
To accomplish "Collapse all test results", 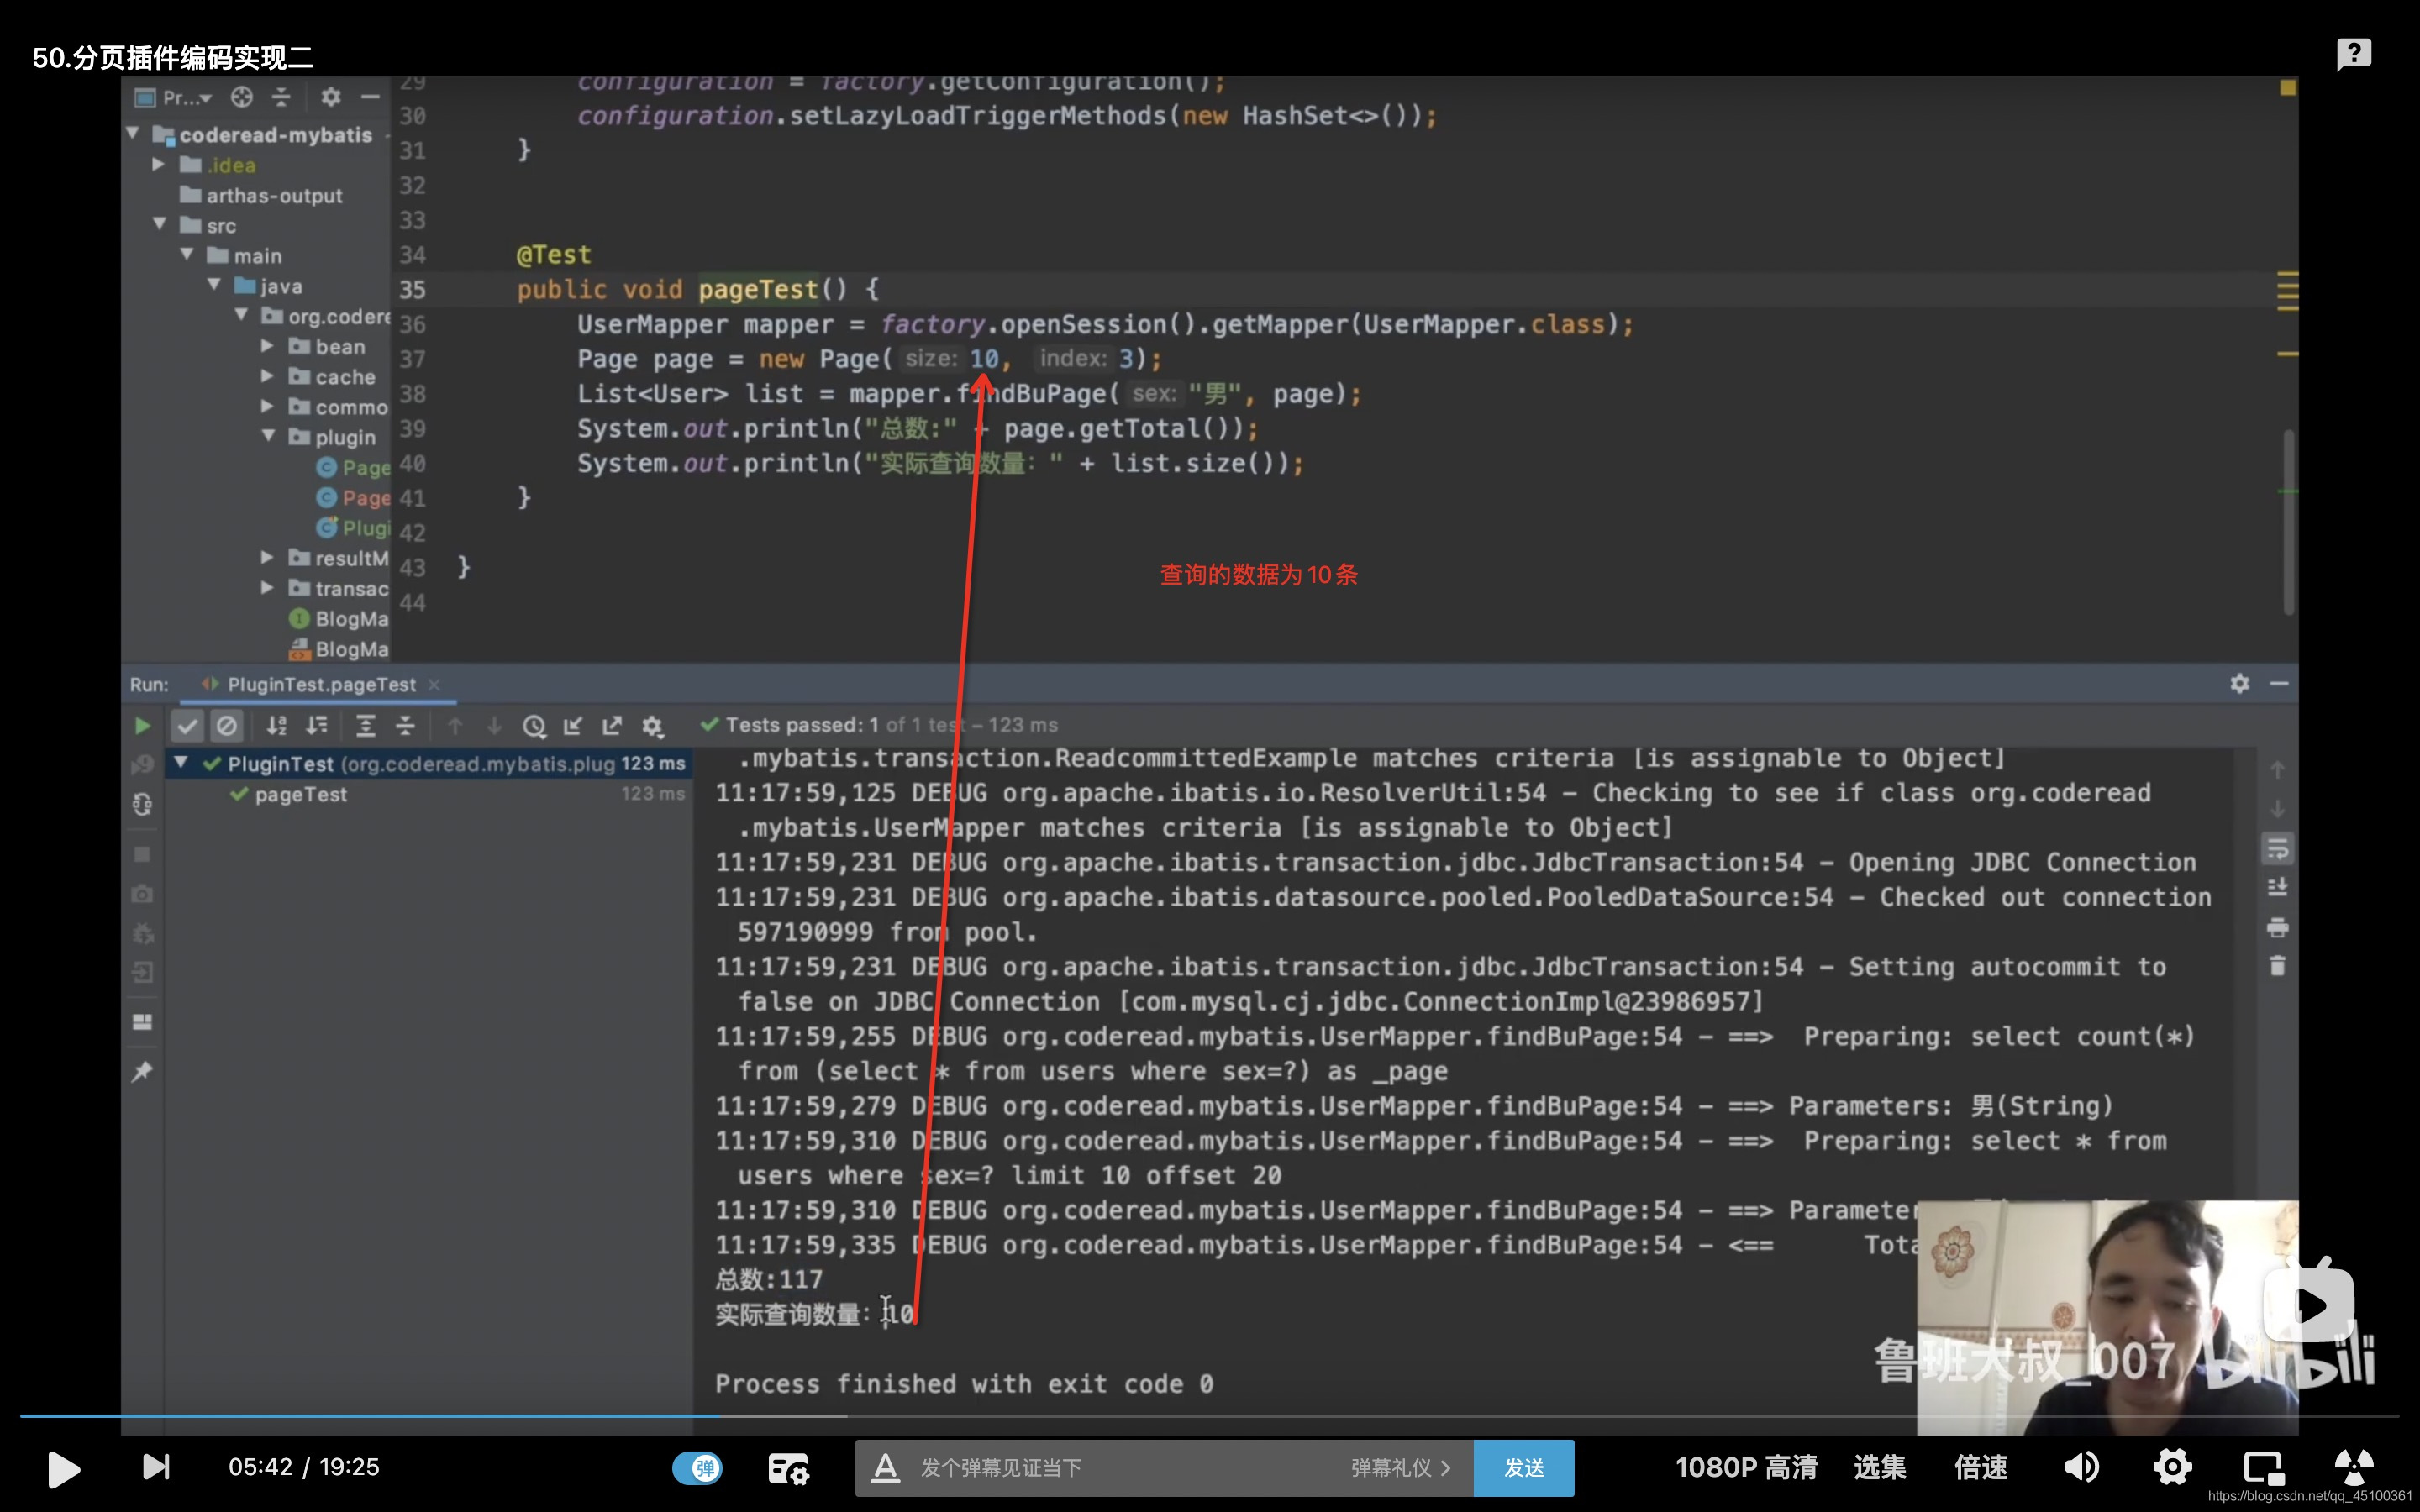I will click(405, 726).
